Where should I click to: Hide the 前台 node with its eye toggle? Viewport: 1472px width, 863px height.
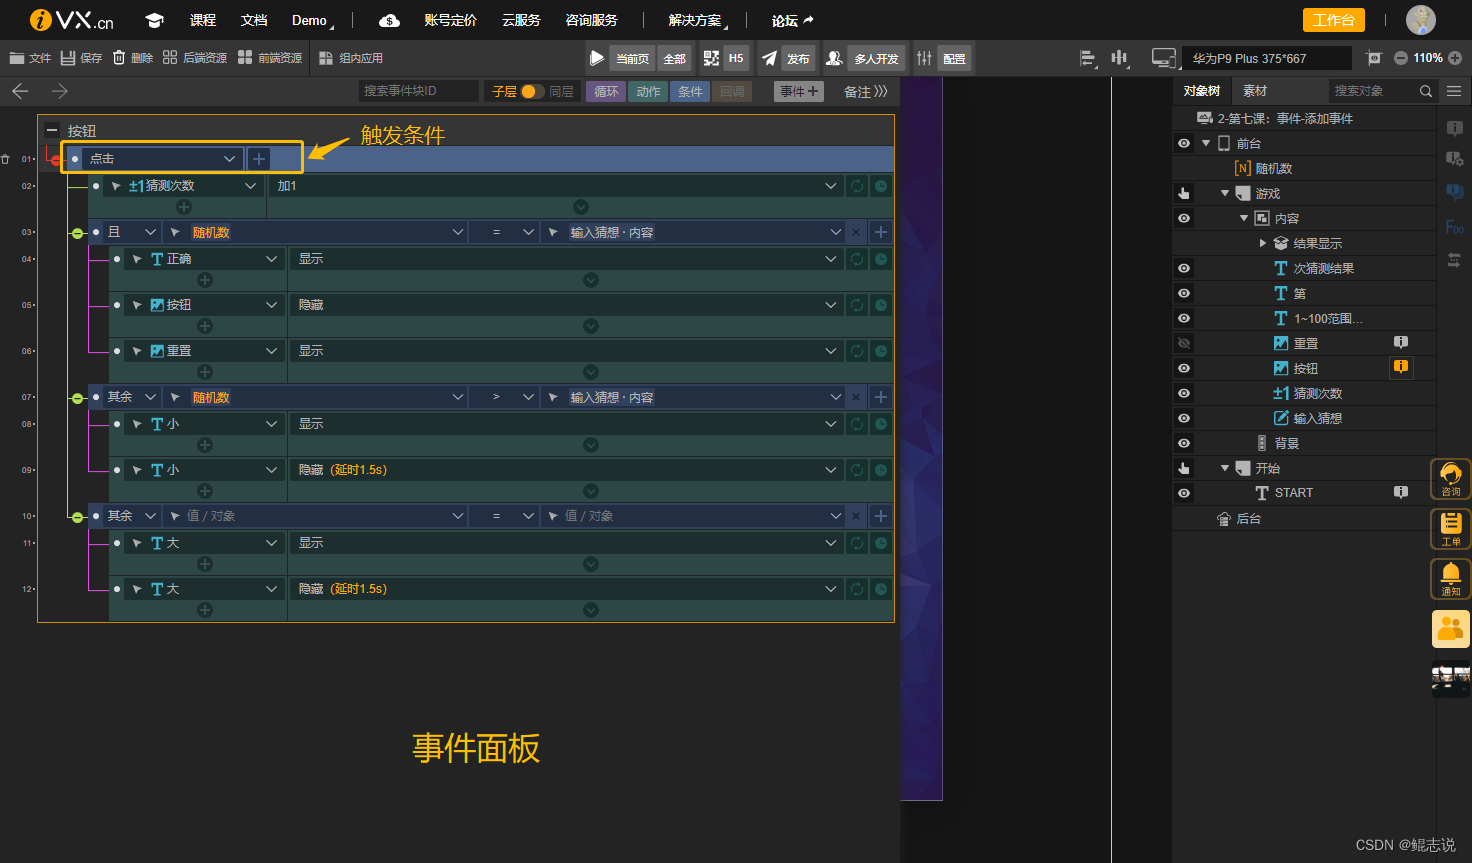tap(1183, 142)
